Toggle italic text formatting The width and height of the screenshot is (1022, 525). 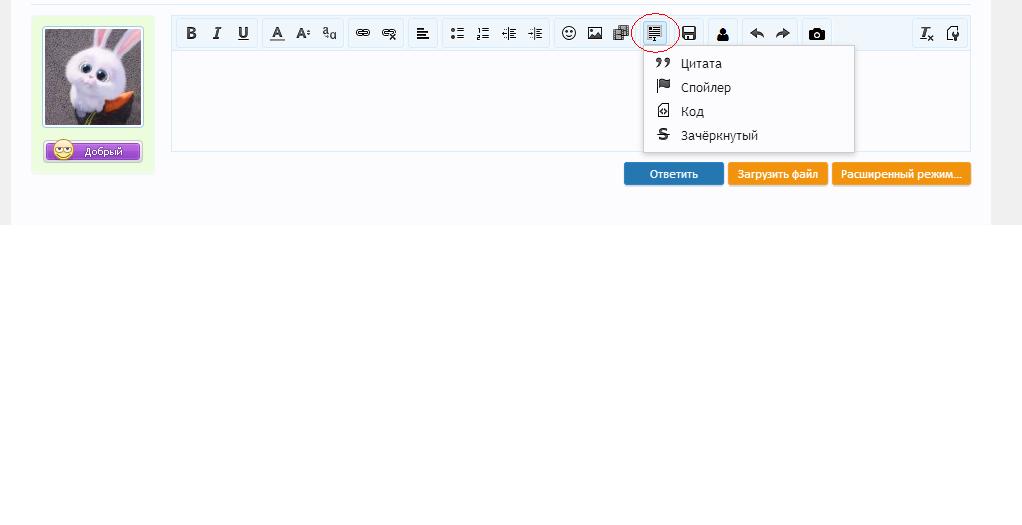click(217, 33)
